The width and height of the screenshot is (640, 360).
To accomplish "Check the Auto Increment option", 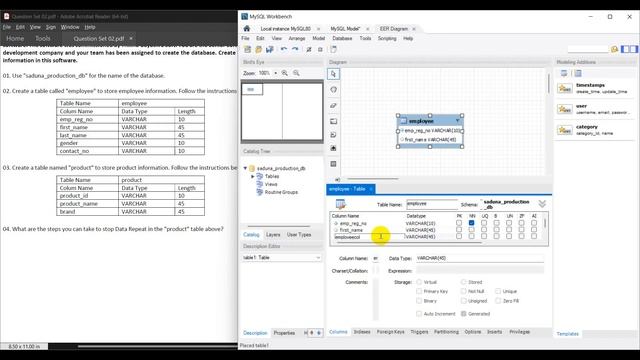I will (x=419, y=313).
